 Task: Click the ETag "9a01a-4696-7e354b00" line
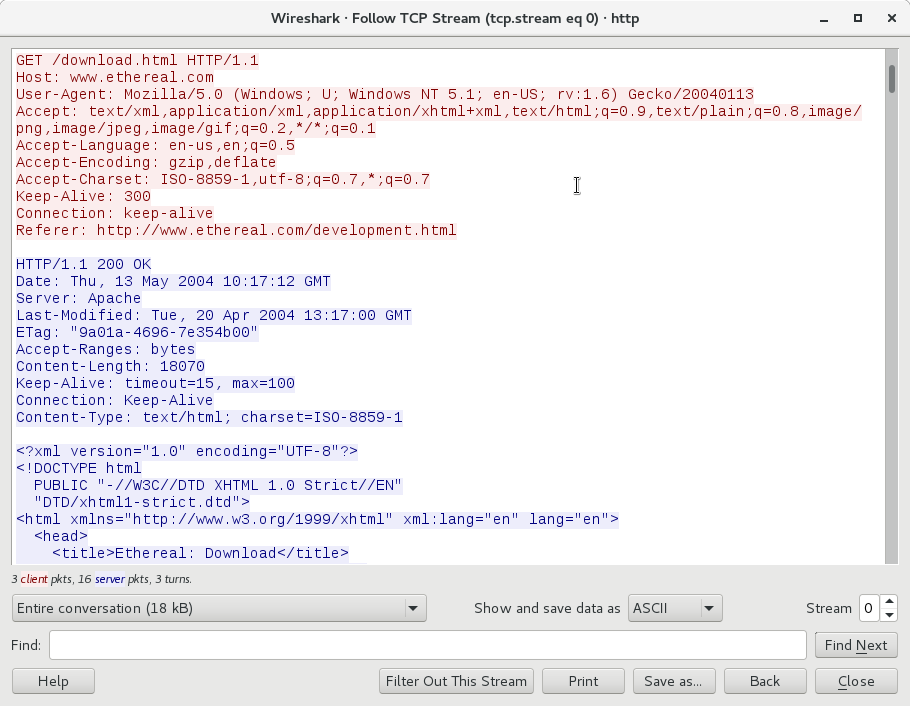point(137,332)
